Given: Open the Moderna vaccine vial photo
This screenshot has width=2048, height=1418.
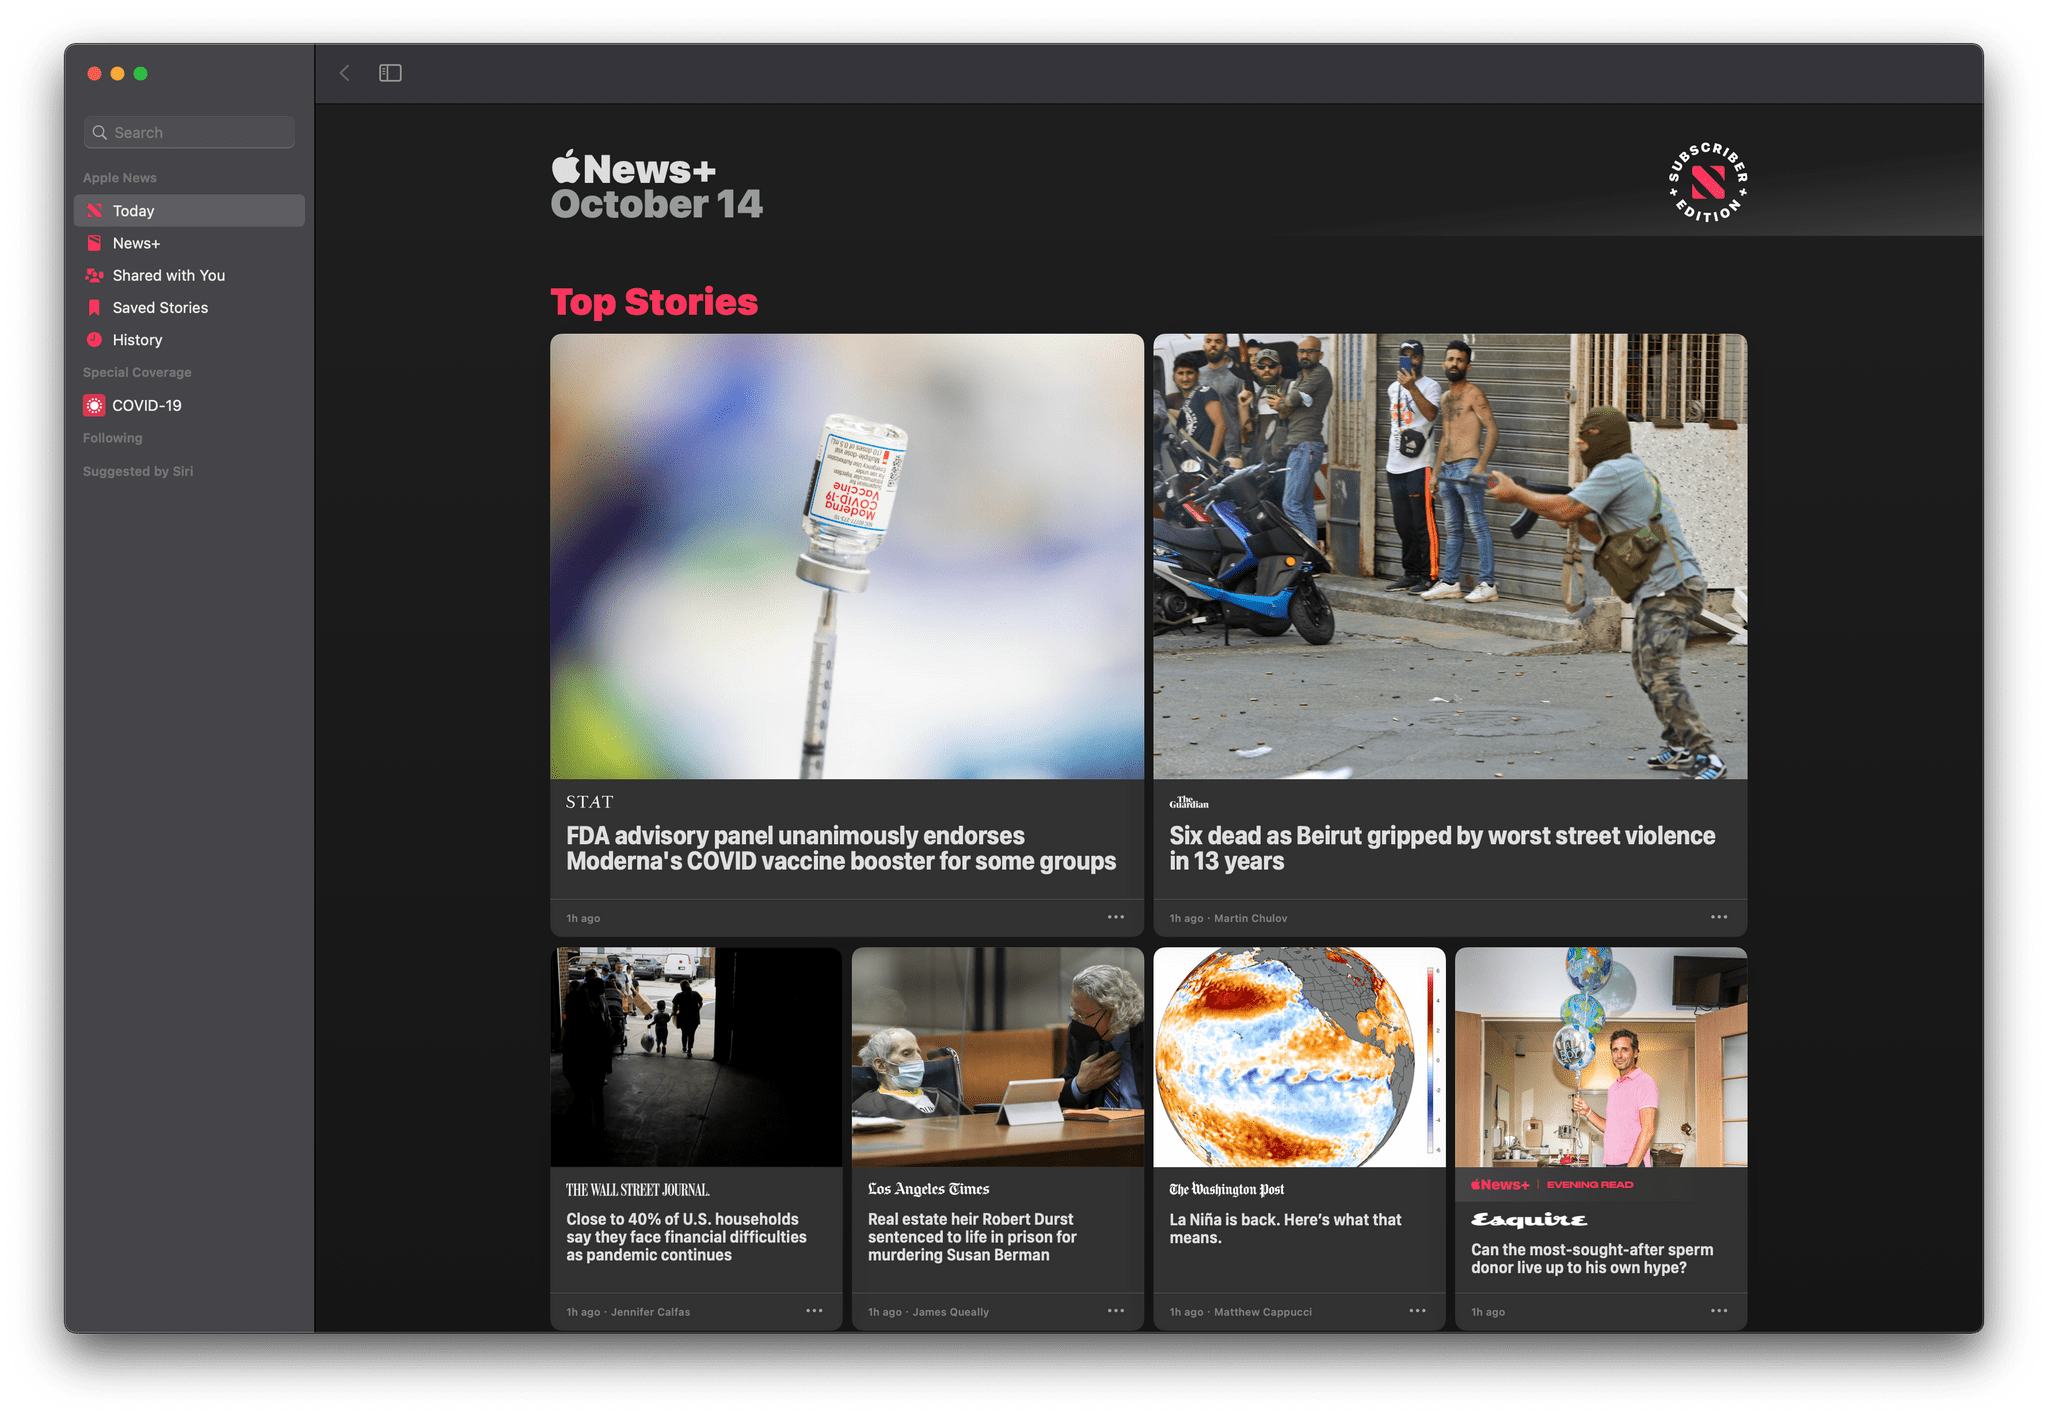Looking at the screenshot, I should coord(847,556).
